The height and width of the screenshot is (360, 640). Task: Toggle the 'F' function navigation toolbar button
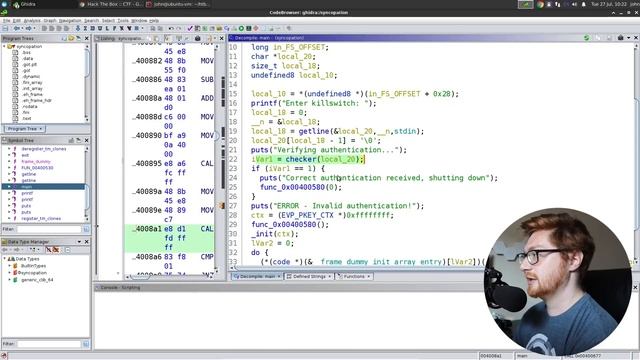tap(114, 29)
